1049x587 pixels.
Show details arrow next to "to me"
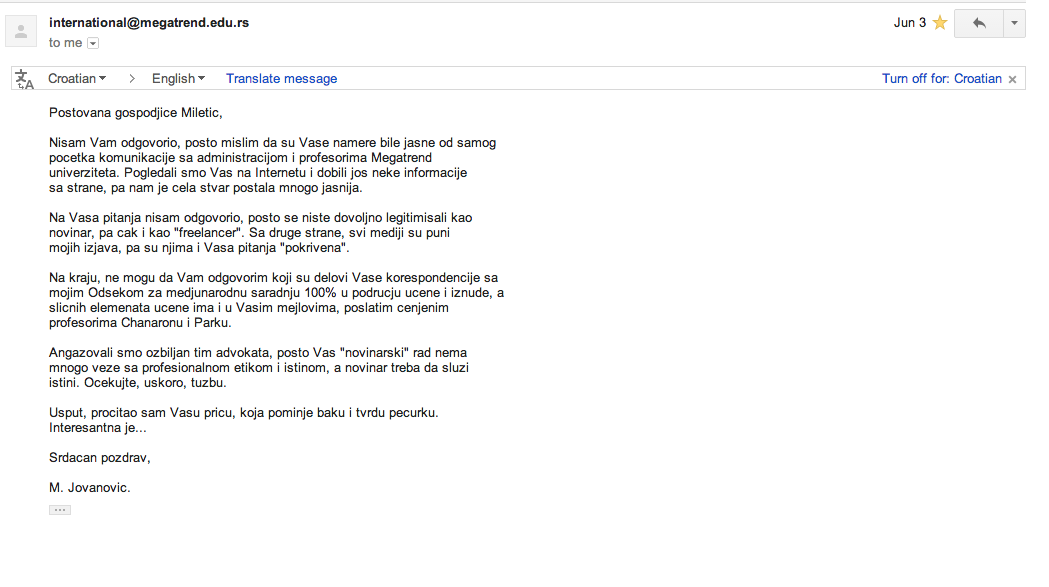pyautogui.click(x=93, y=43)
